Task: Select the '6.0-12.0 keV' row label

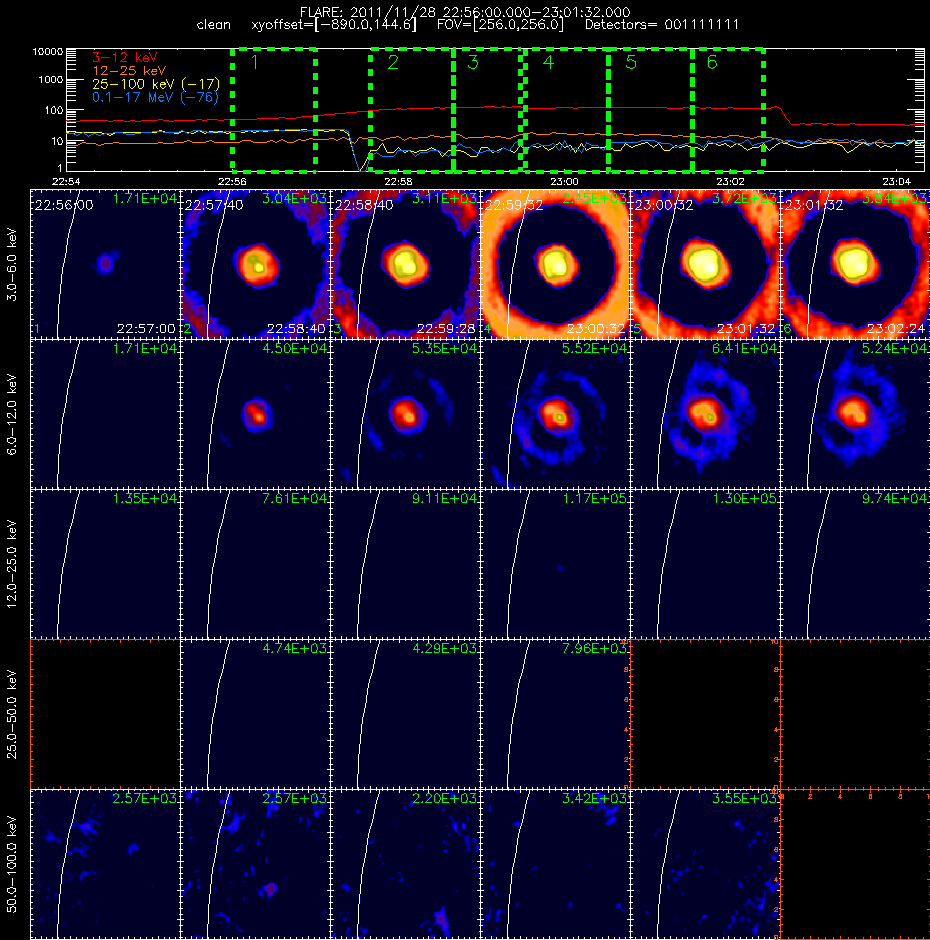Action: click(12, 414)
